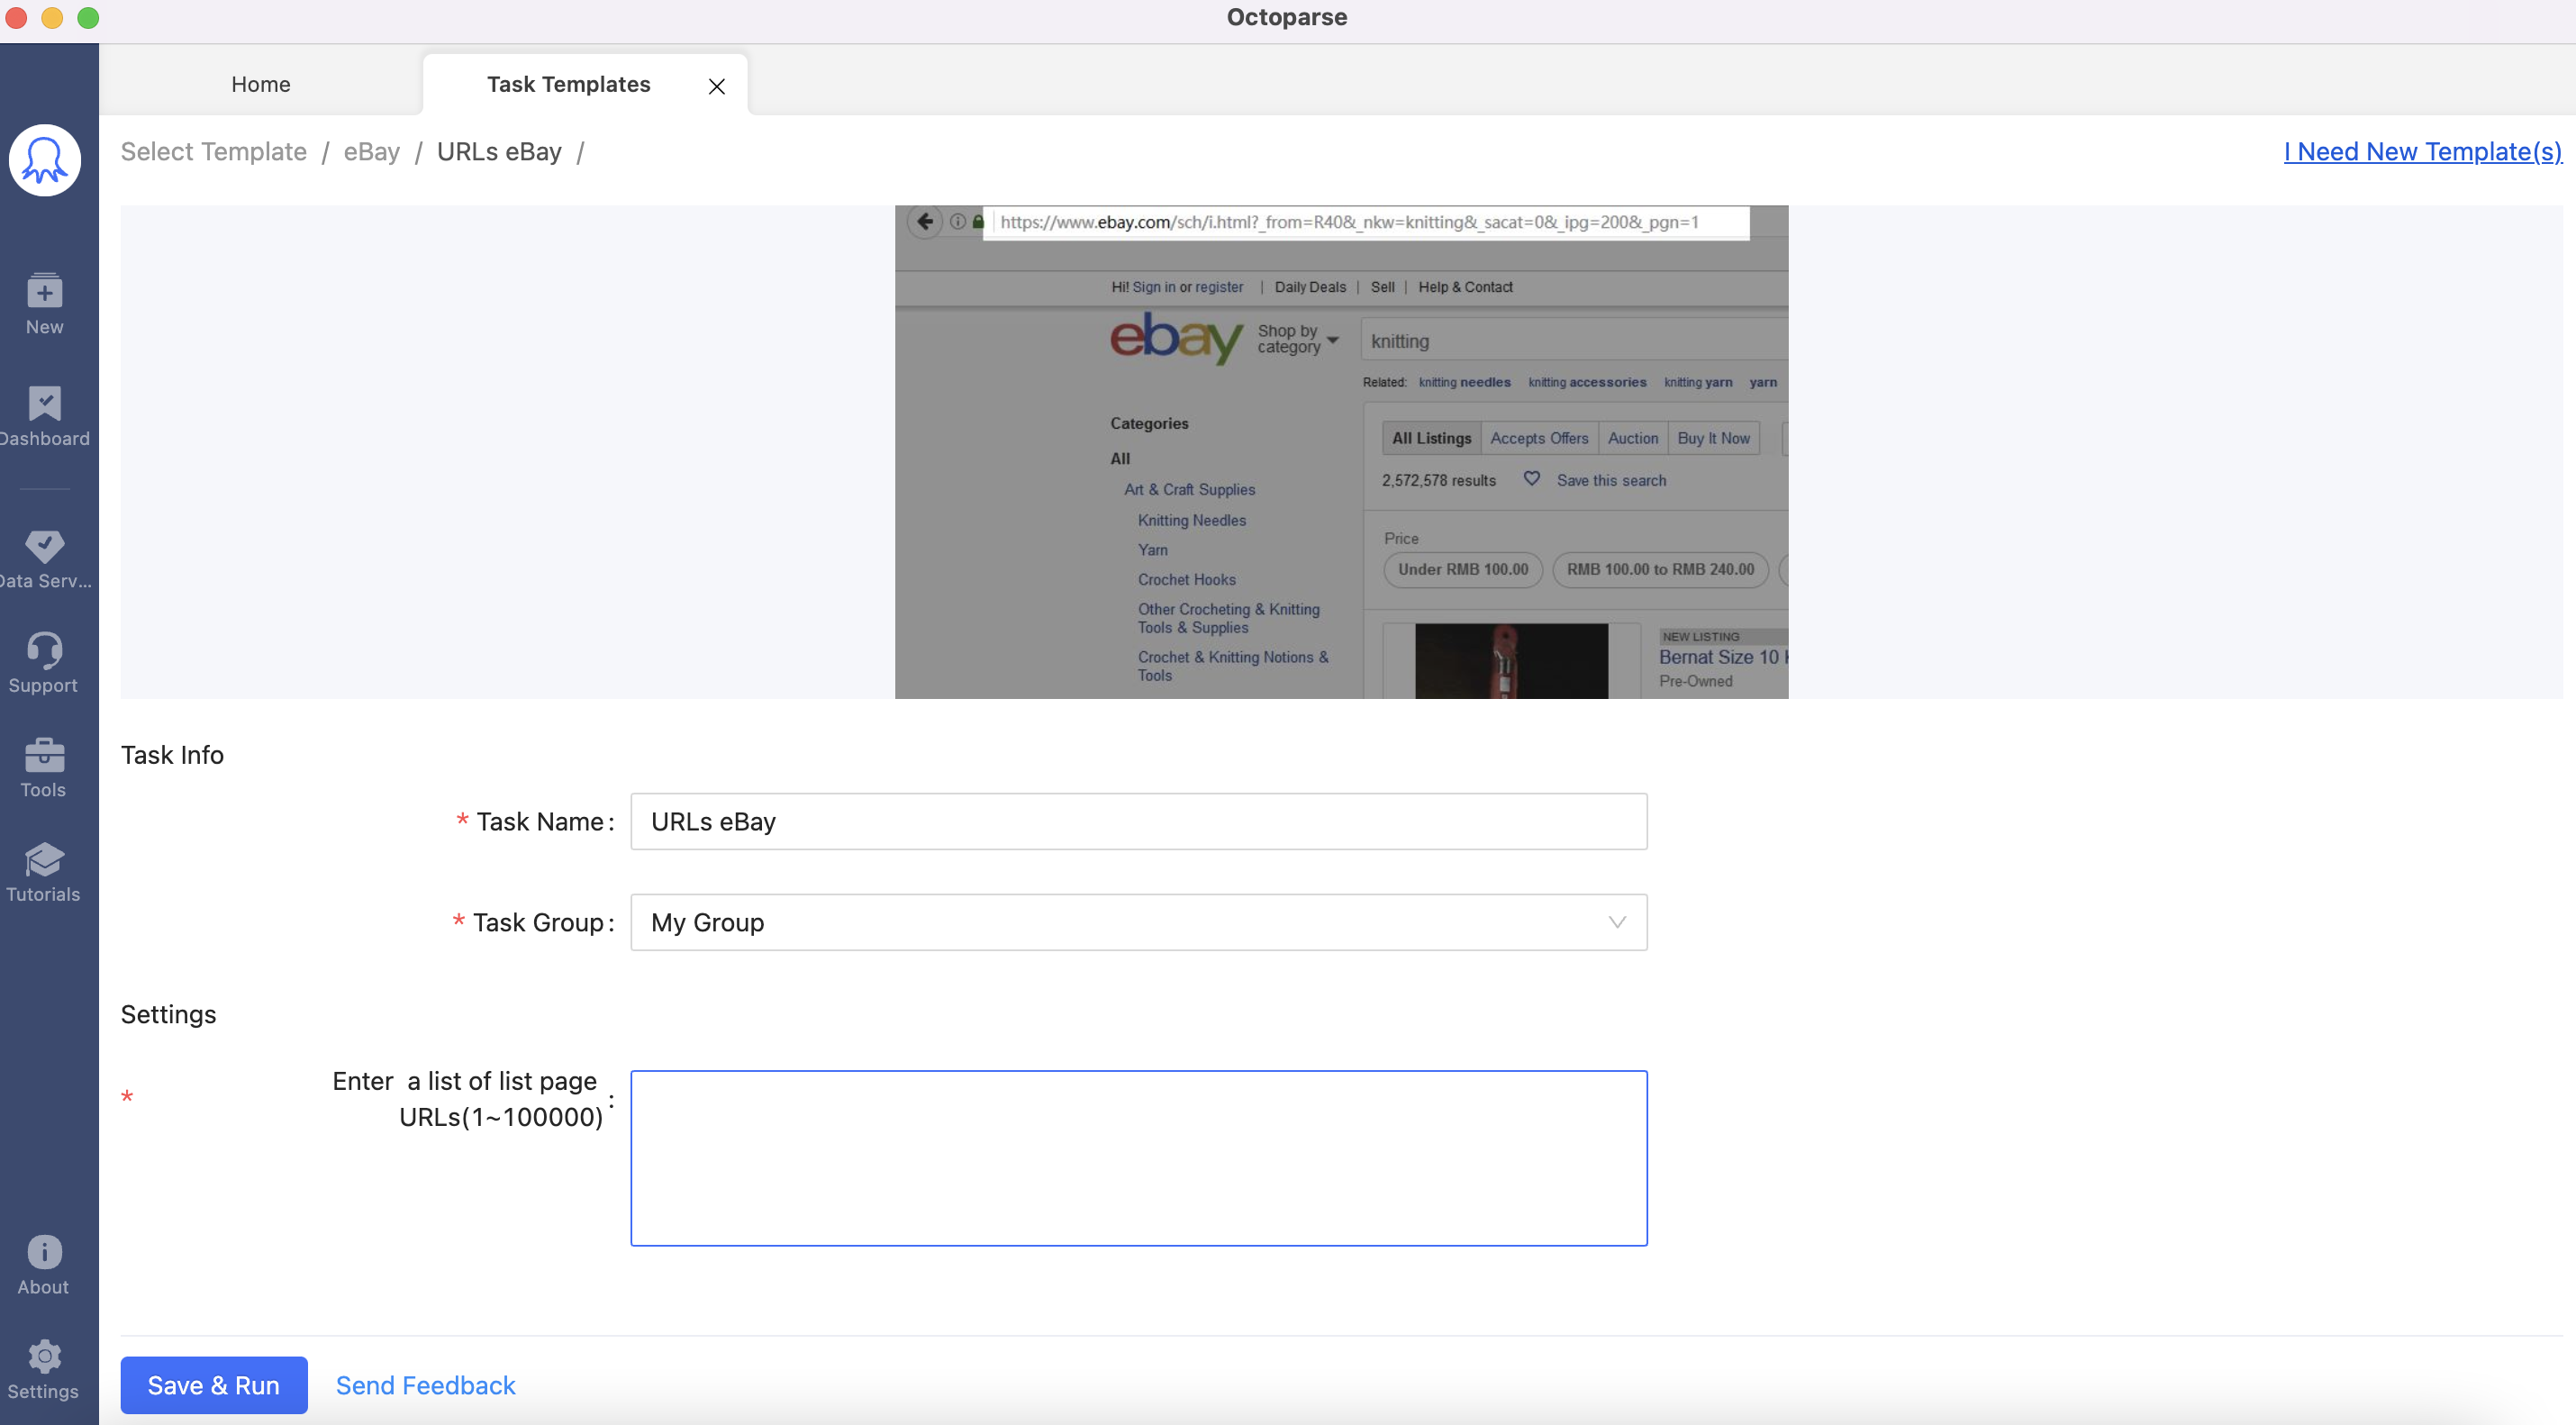This screenshot has width=2576, height=1425.
Task: Click Save & Run button
Action: tap(214, 1385)
